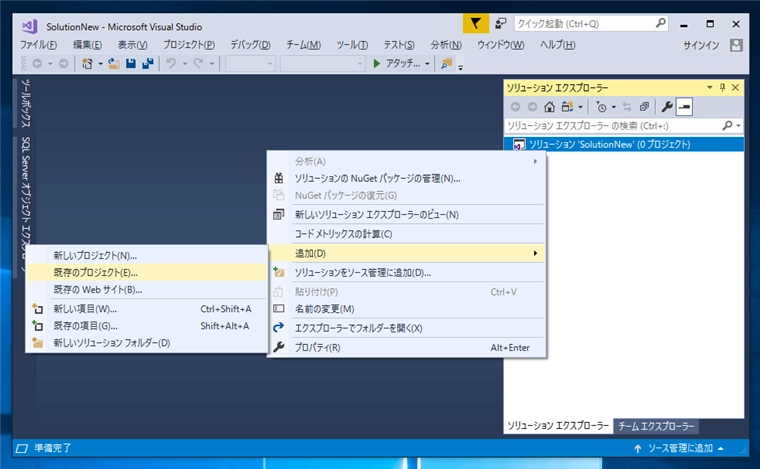Click the Open File toolbar icon

pos(114,63)
